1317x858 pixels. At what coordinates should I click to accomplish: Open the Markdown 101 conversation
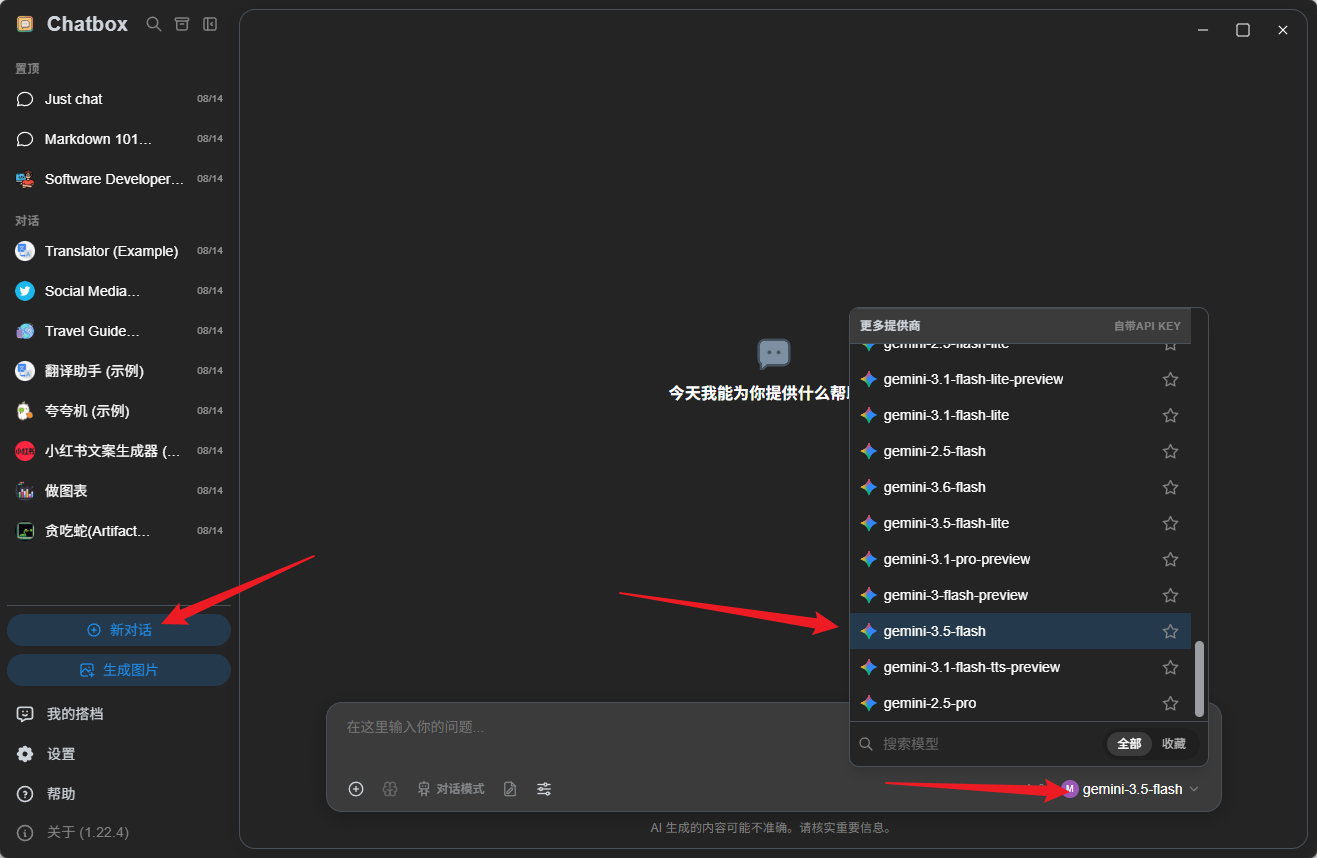click(119, 139)
